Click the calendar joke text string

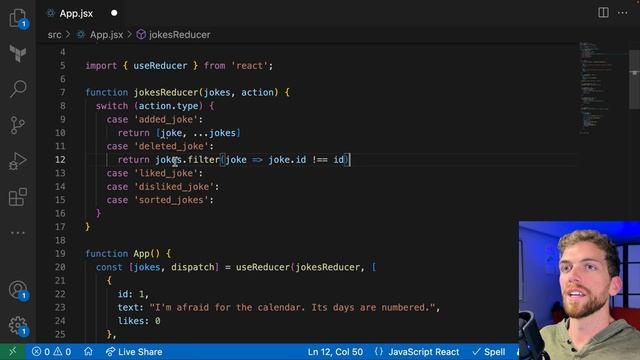pyautogui.click(x=292, y=307)
